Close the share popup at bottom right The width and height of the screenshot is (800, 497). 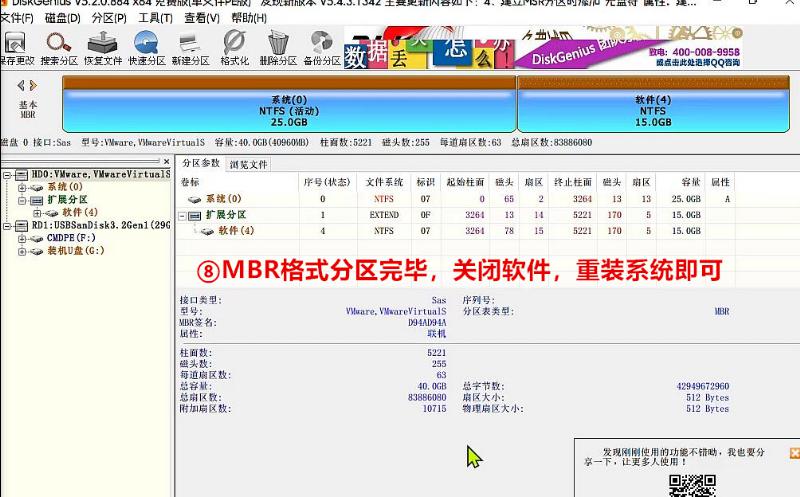(793, 454)
